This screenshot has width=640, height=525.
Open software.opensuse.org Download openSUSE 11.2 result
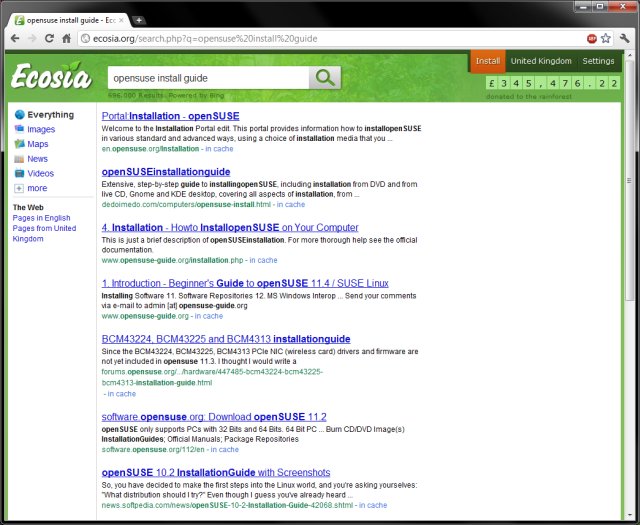(214, 417)
